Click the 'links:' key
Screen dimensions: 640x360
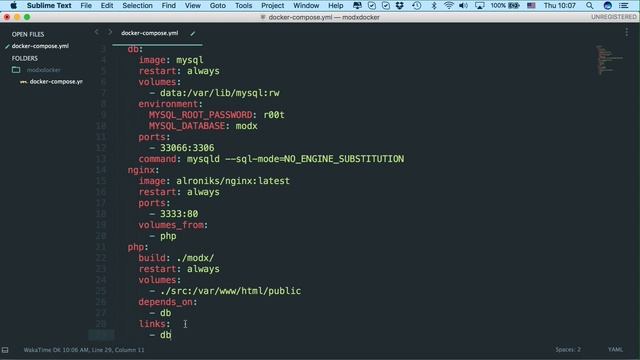pos(154,324)
